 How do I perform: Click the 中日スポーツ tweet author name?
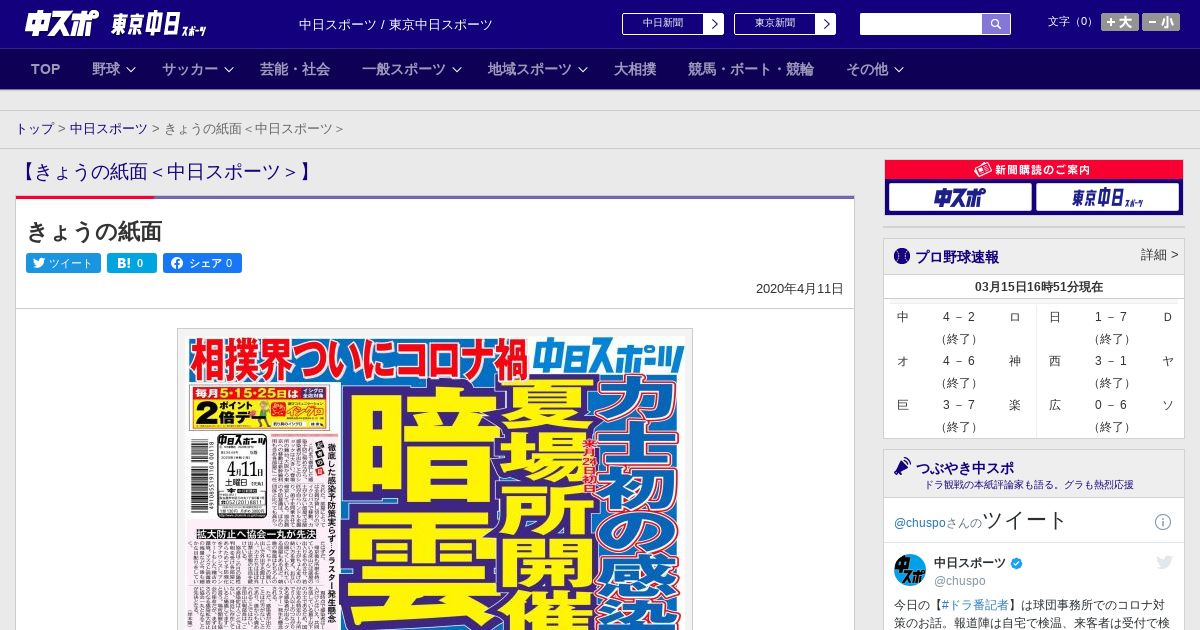coord(970,563)
